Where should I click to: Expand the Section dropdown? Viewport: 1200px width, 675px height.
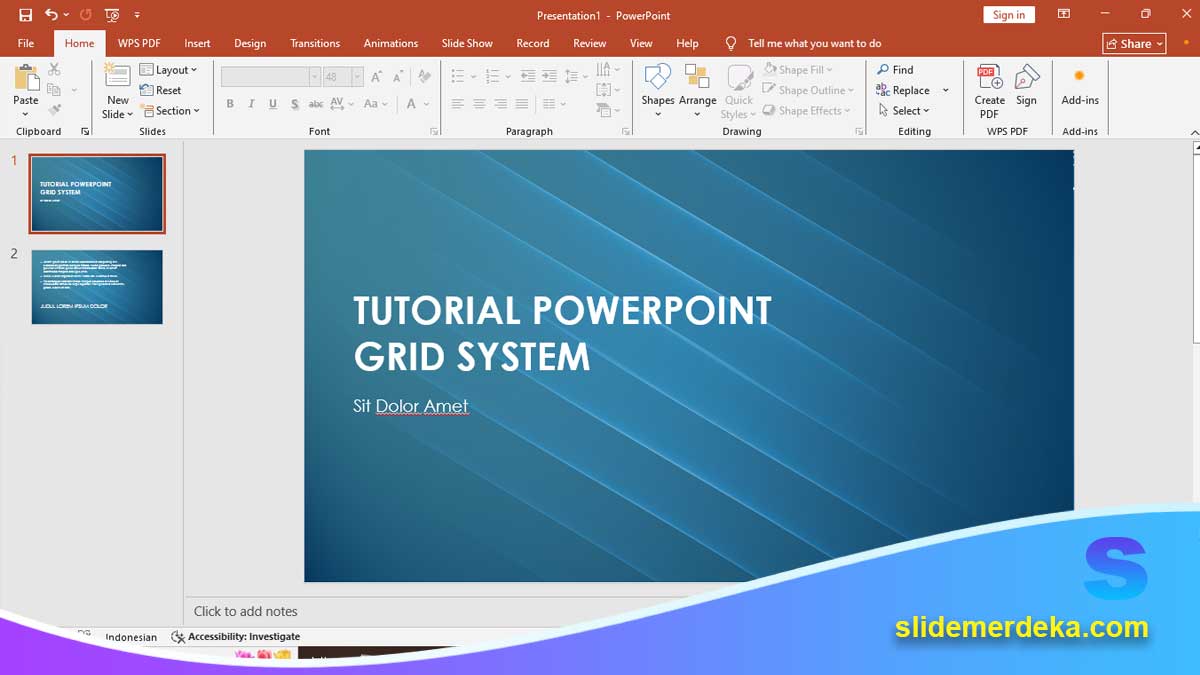point(170,111)
